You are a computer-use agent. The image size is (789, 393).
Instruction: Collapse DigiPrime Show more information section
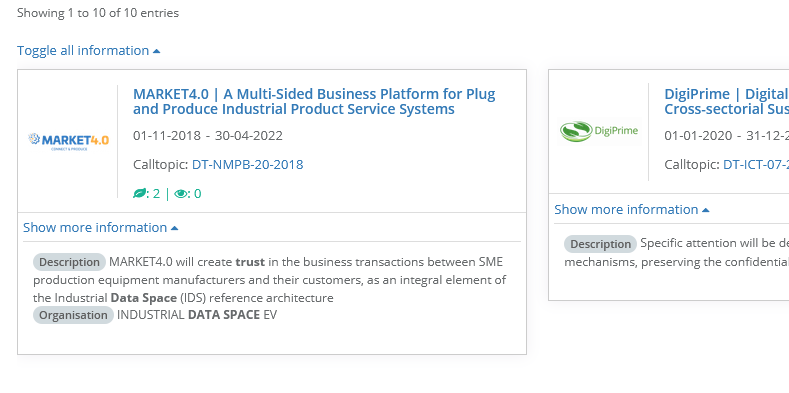[x=632, y=209]
